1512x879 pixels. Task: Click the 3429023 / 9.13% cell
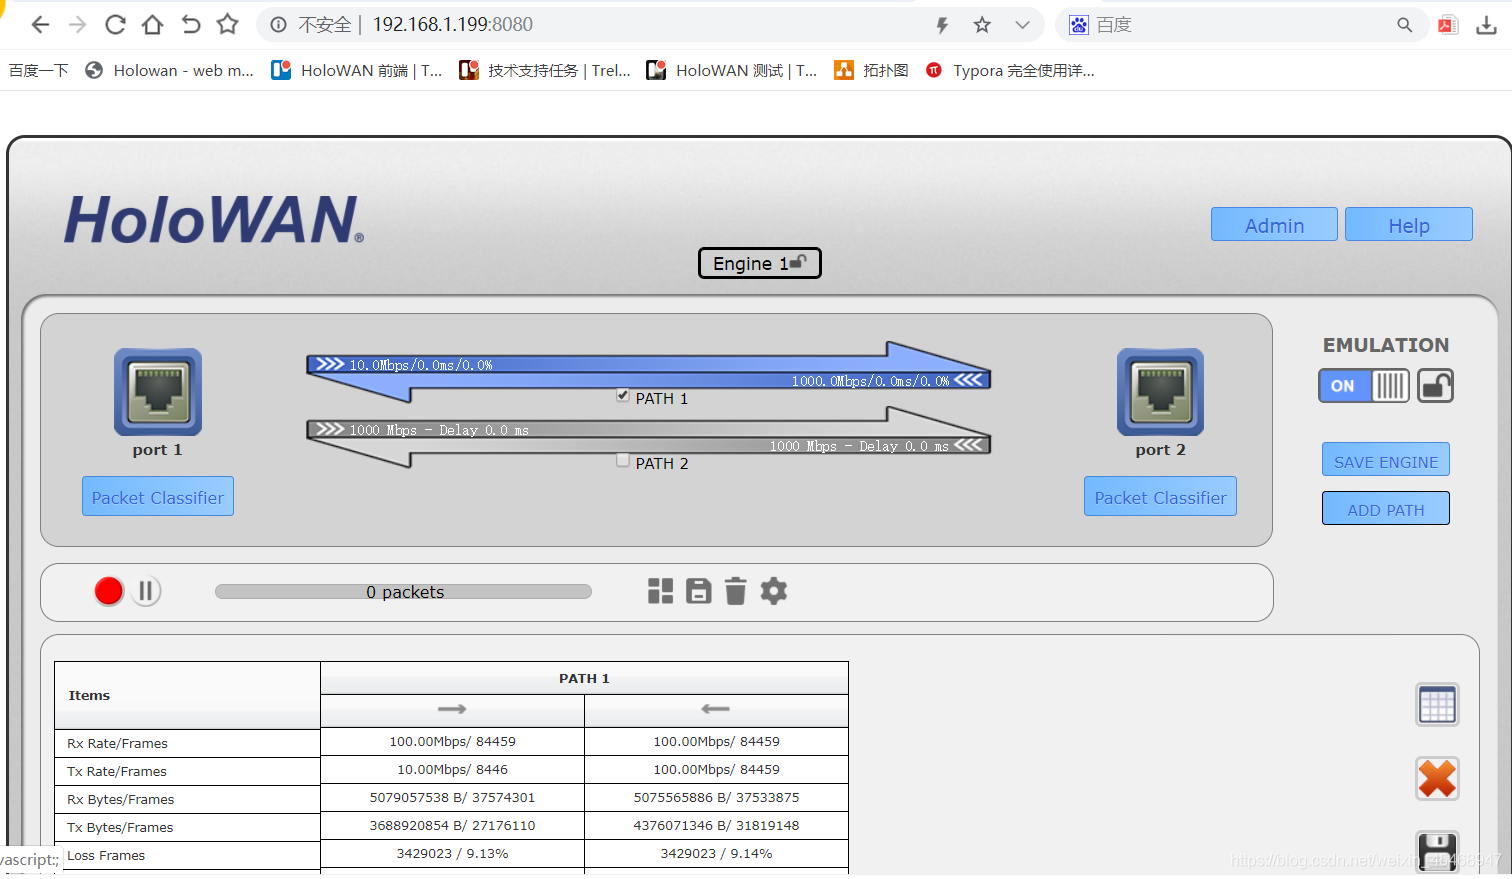pos(452,853)
